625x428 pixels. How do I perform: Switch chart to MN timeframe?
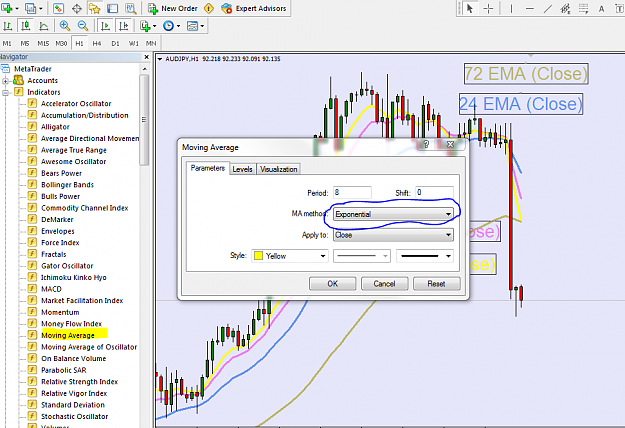pos(151,43)
